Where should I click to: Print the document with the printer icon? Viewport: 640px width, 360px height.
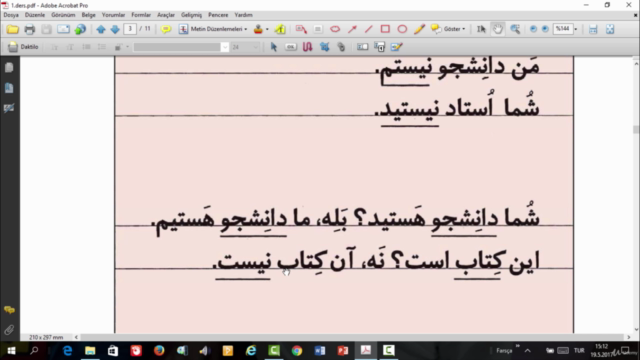coord(29,29)
